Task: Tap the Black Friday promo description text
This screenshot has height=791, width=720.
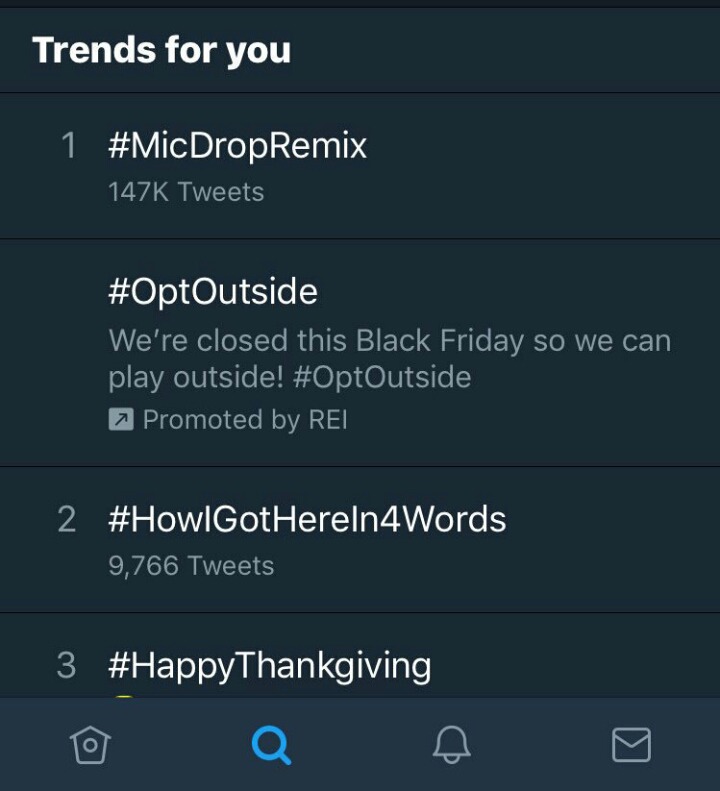Action: pyautogui.click(x=390, y=359)
